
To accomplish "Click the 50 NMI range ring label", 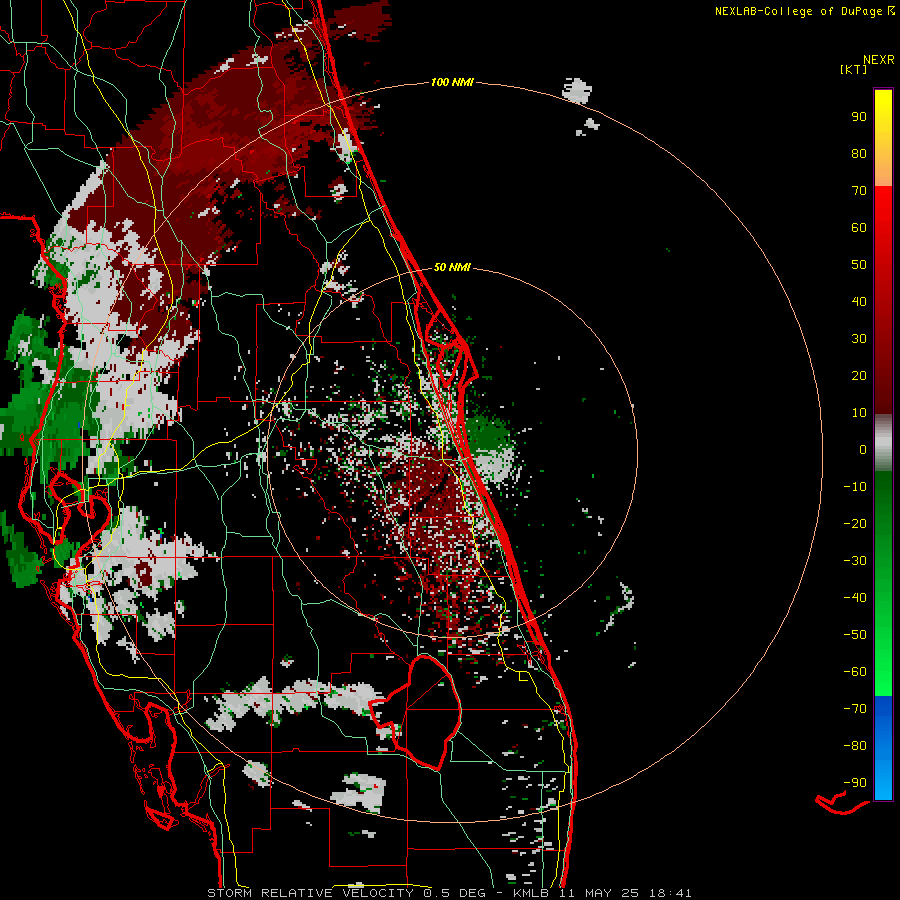I will 452,267.
